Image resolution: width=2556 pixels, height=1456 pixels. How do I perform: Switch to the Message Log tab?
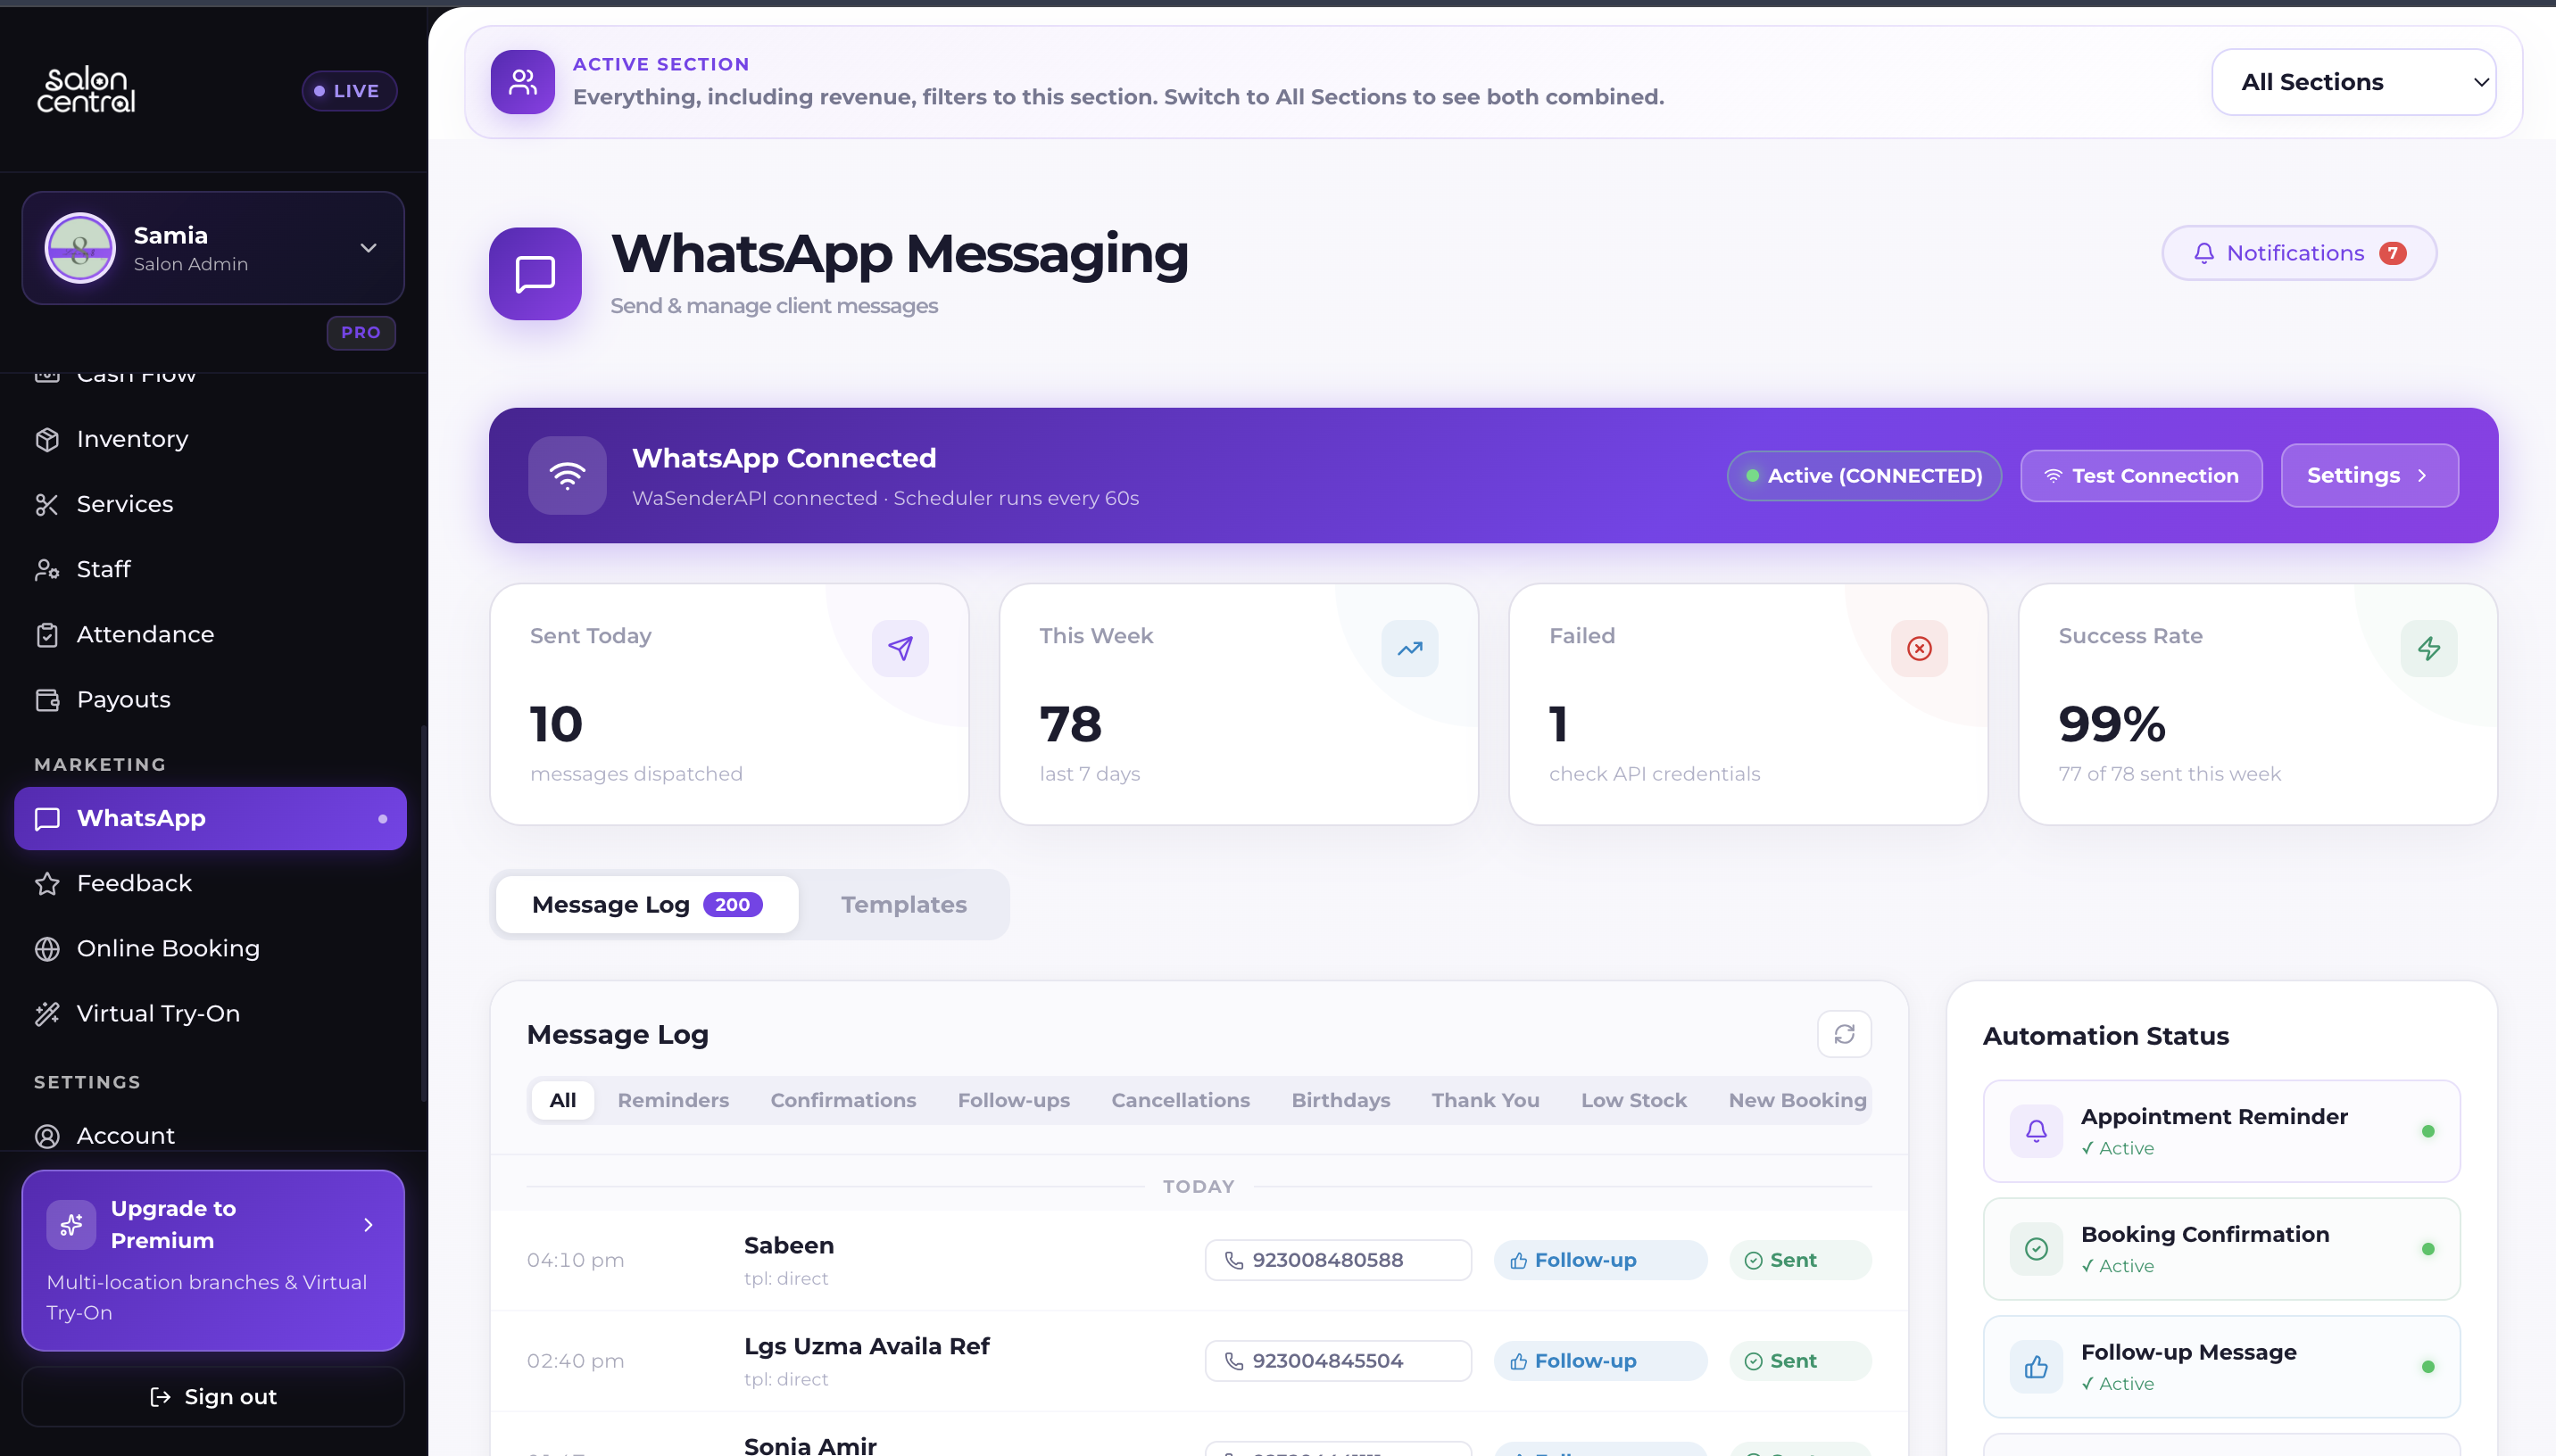click(x=647, y=904)
